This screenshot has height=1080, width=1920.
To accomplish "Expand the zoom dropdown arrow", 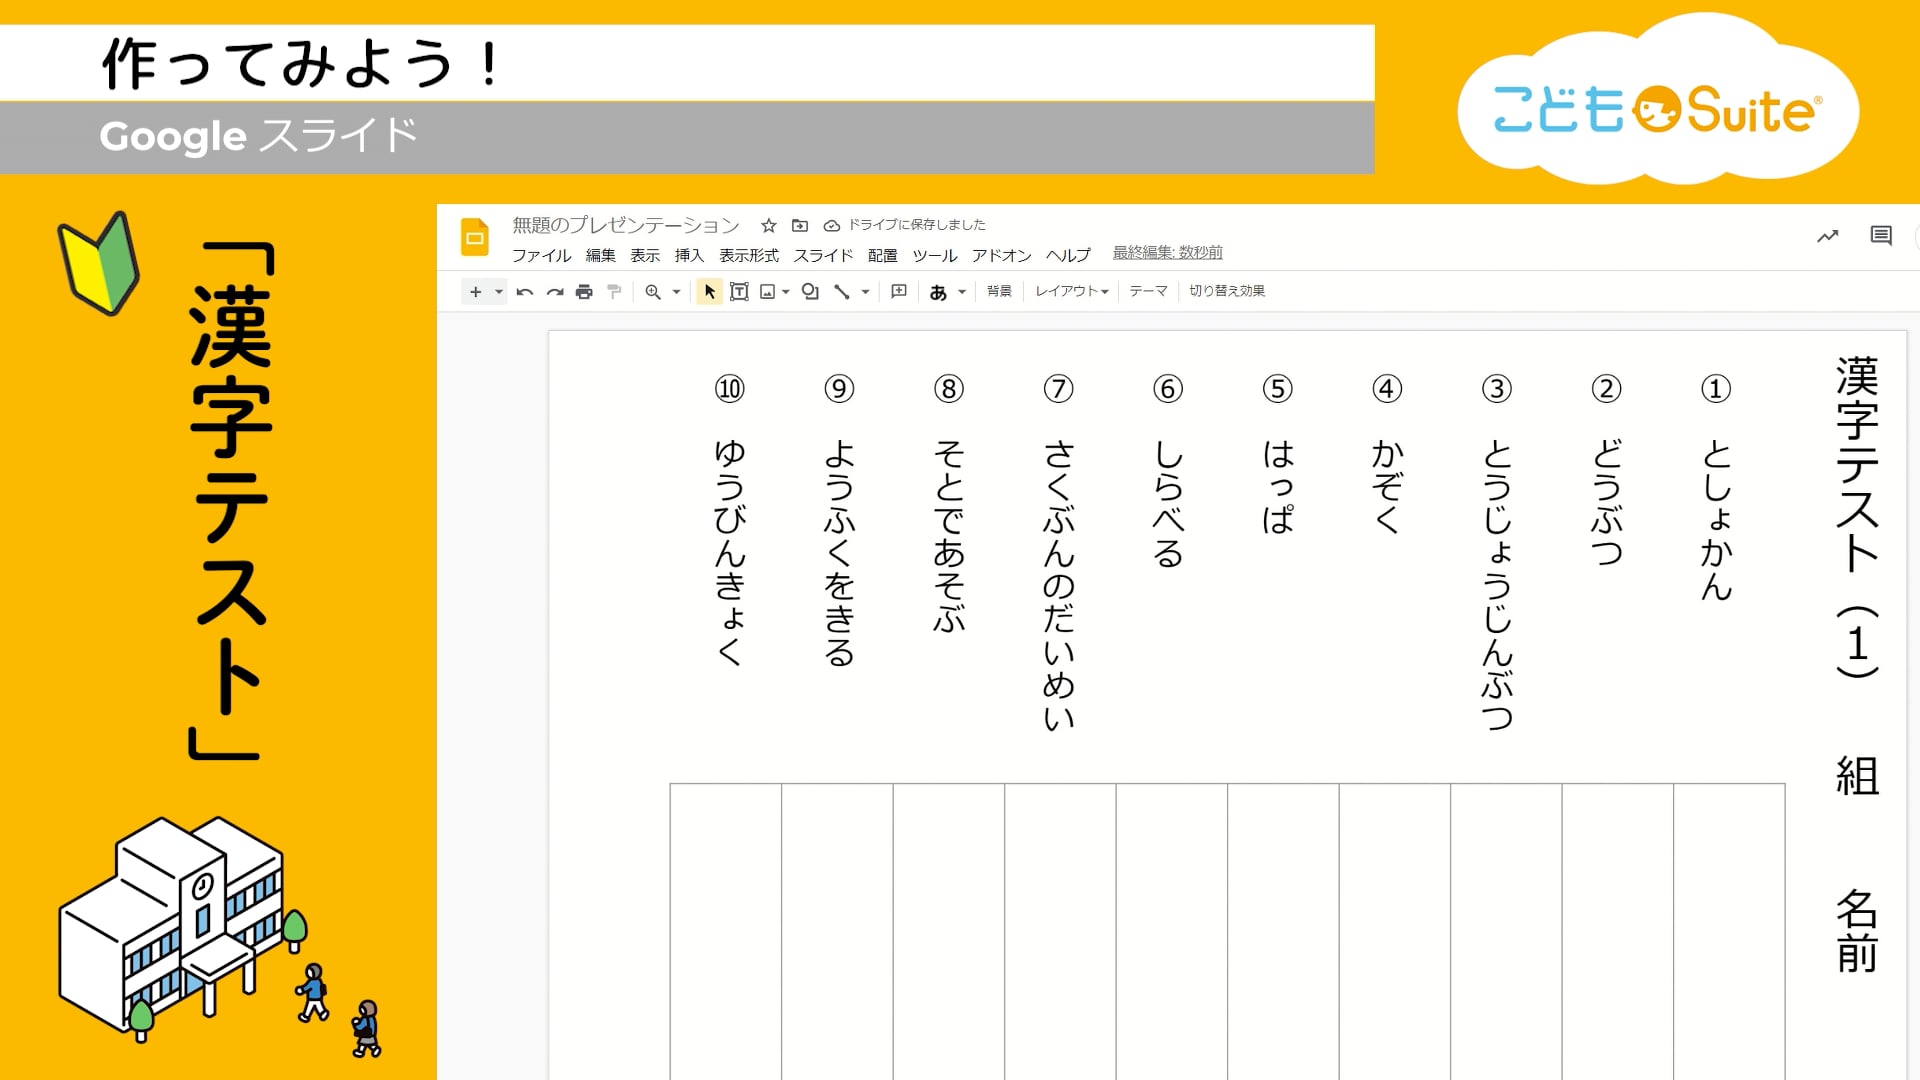I will [677, 292].
